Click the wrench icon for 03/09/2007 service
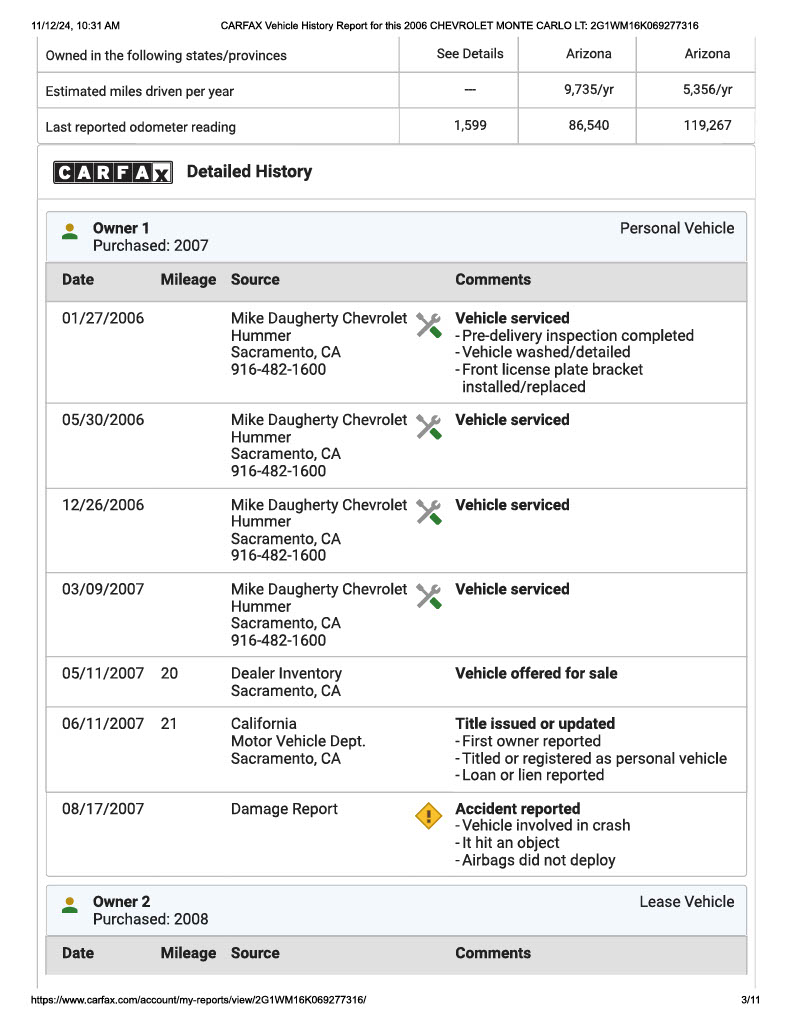Image resolution: width=791 pixels, height=1024 pixels. [428, 596]
